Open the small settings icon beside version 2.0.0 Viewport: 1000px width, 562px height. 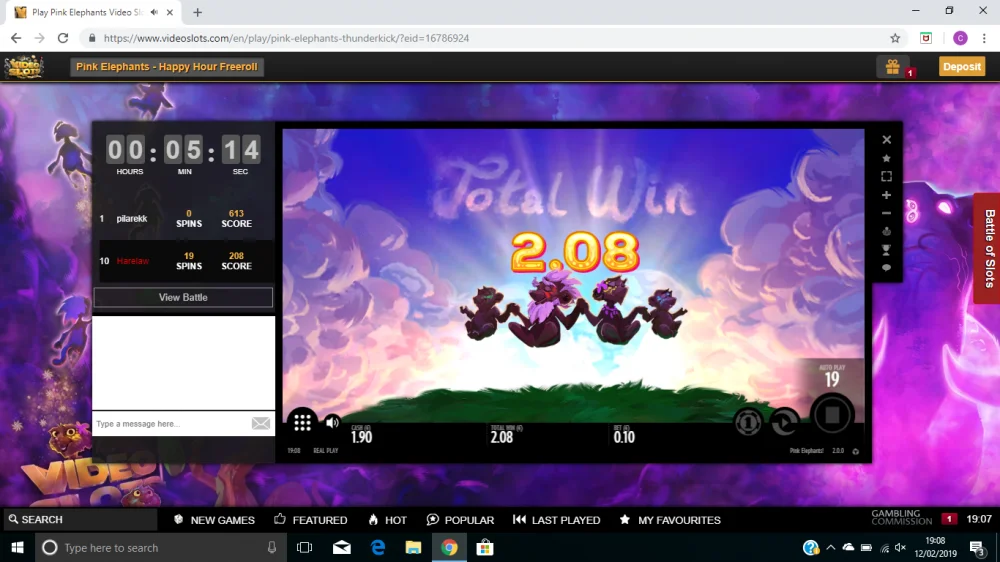coord(856,451)
